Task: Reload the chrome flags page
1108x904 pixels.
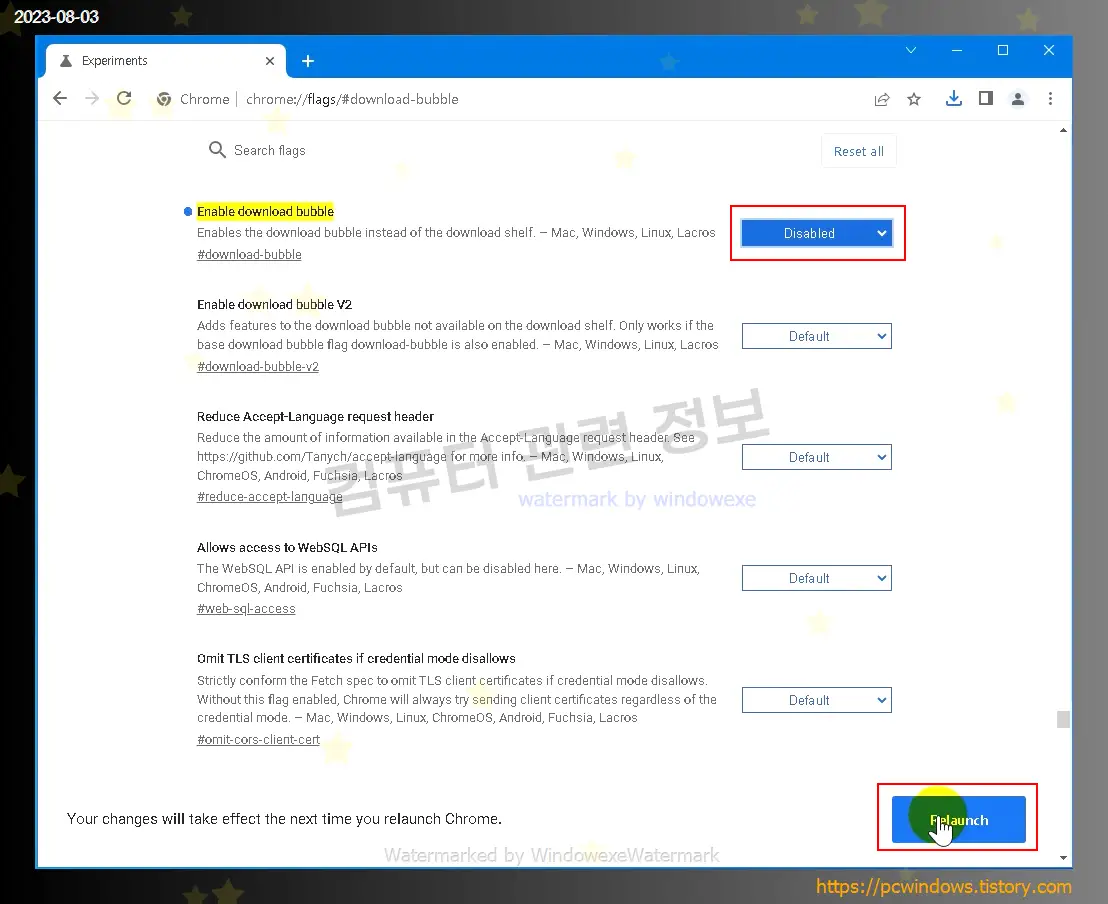Action: 124,98
